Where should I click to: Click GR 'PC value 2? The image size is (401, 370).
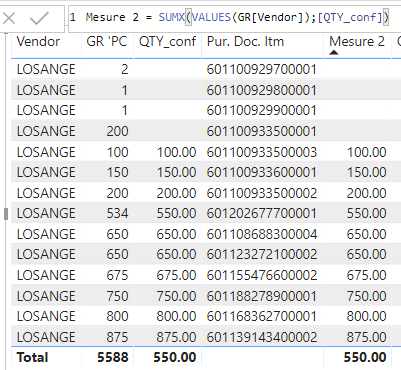point(124,69)
